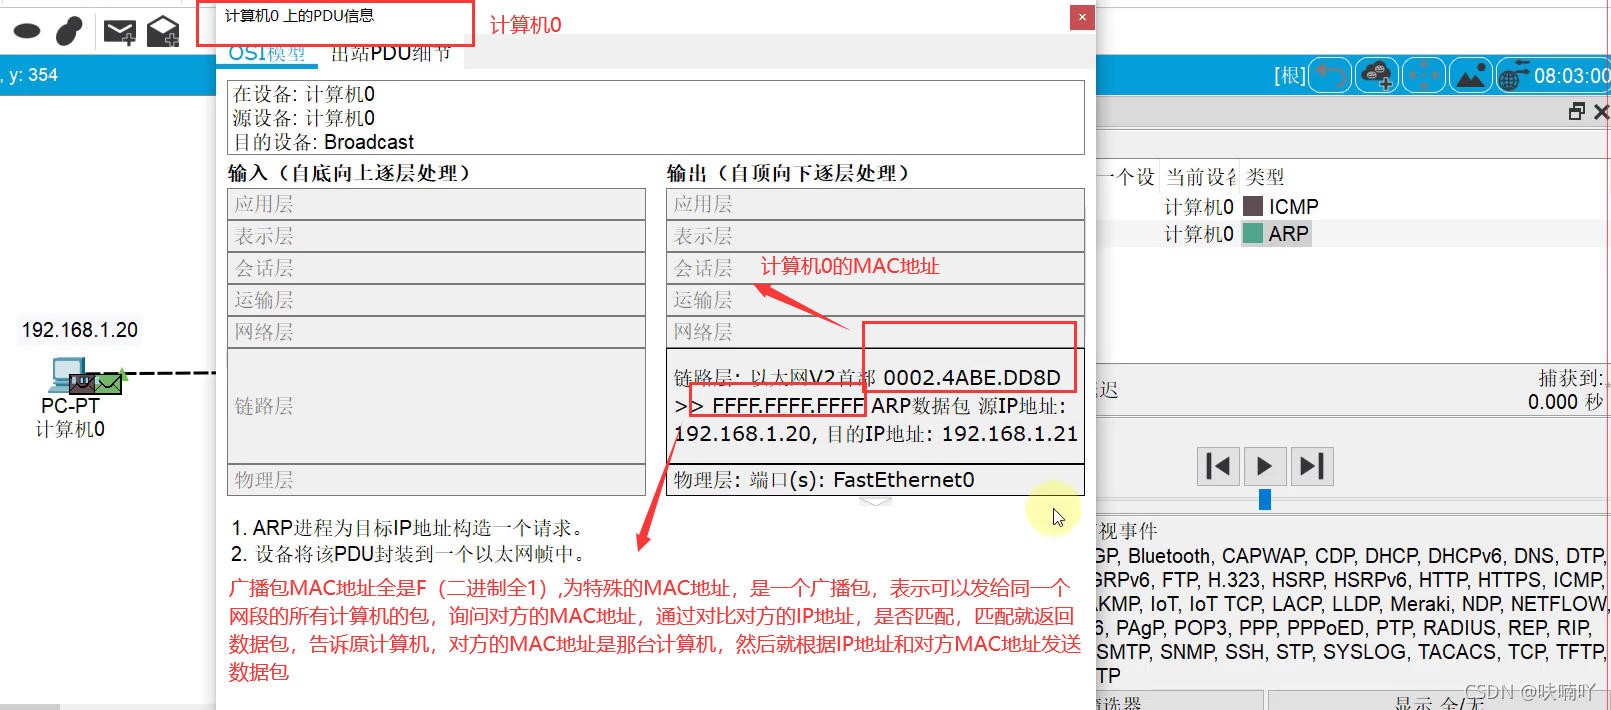
Task: Click the PC-PT 计算机0 device icon
Action: pos(67,375)
